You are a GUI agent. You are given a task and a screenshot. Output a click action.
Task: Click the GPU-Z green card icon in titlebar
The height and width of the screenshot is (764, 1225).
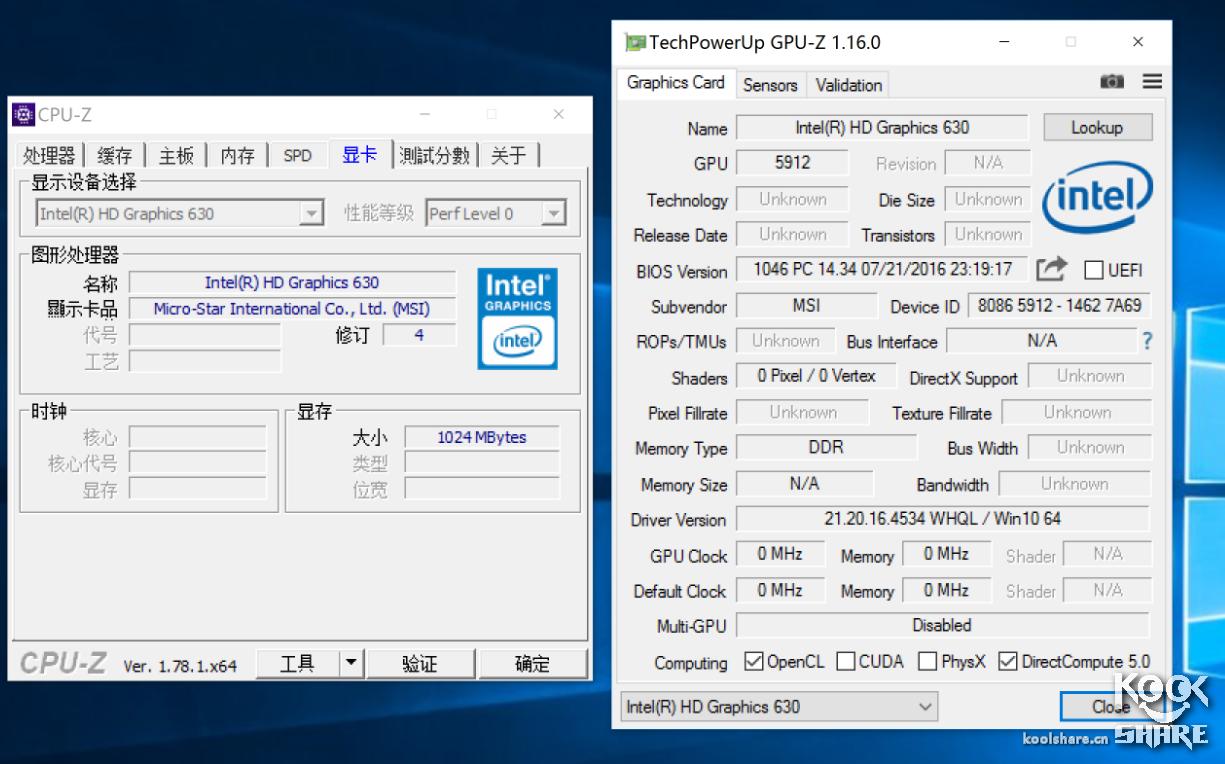[634, 41]
